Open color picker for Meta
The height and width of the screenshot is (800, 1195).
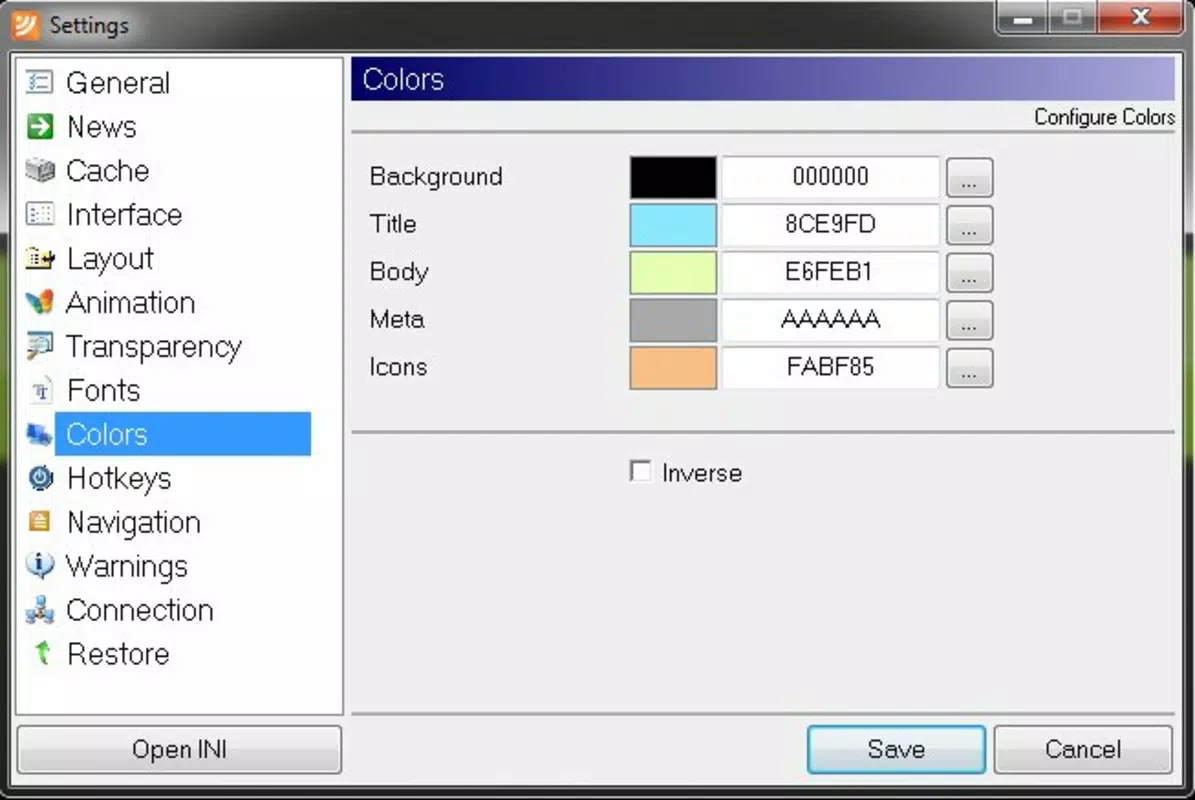tap(969, 321)
